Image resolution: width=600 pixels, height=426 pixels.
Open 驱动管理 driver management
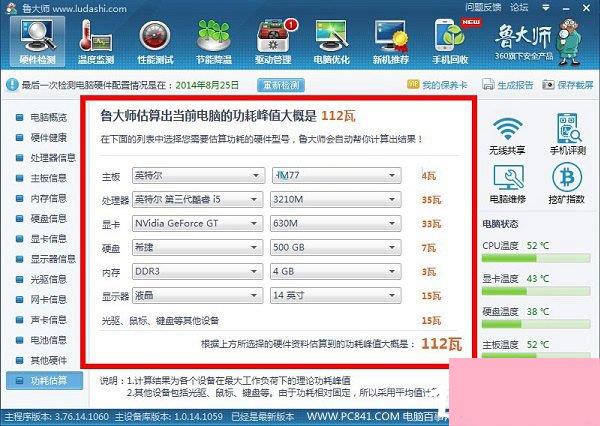(273, 41)
